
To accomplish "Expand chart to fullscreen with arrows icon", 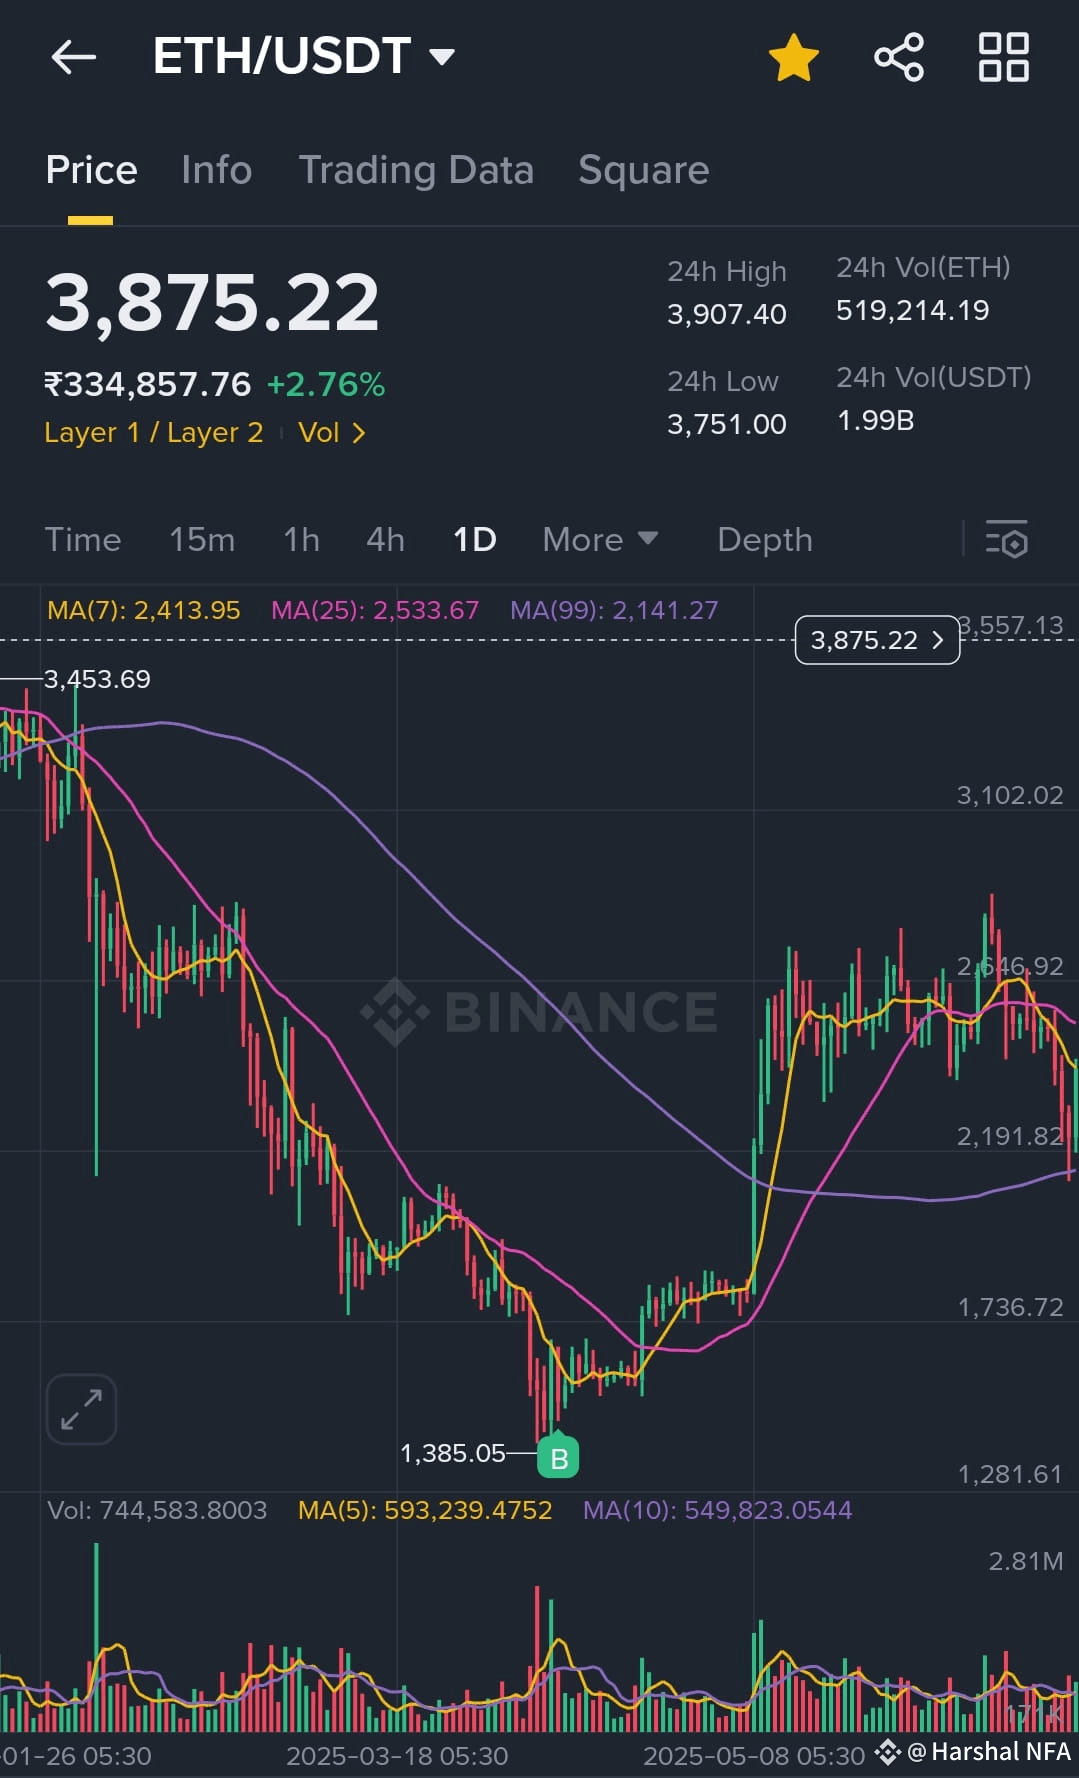I will [81, 1410].
